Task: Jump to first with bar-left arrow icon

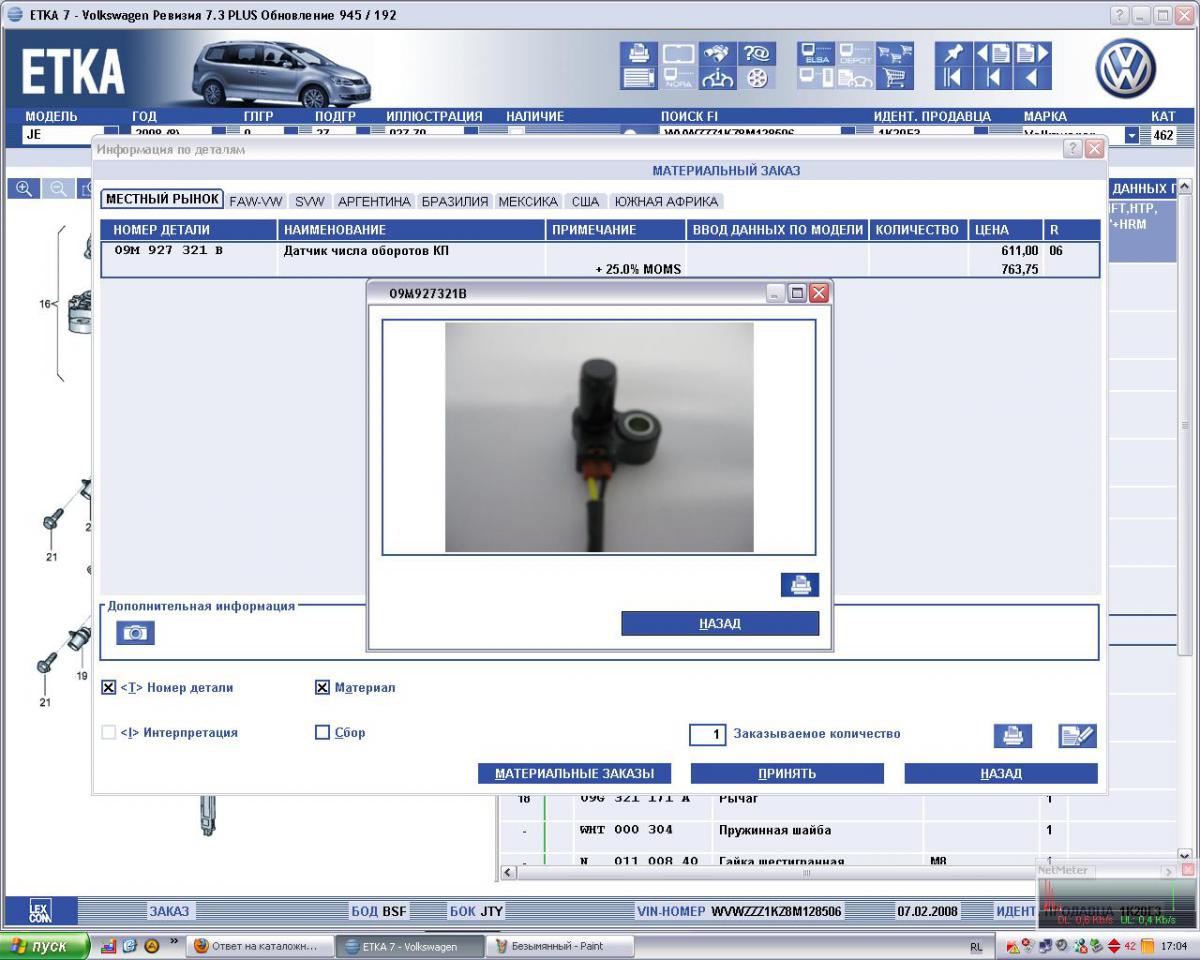Action: 953,78
